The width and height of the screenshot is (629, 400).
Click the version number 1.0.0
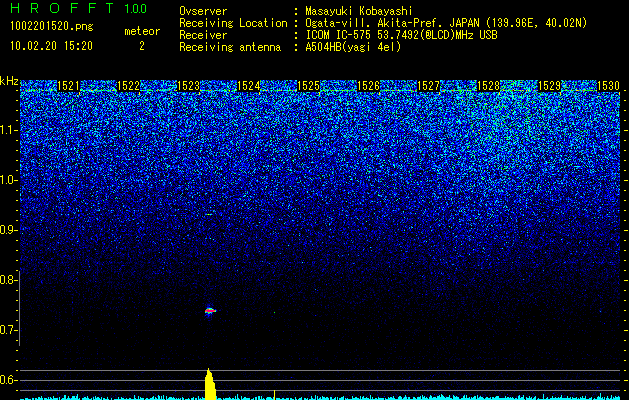coord(136,9)
